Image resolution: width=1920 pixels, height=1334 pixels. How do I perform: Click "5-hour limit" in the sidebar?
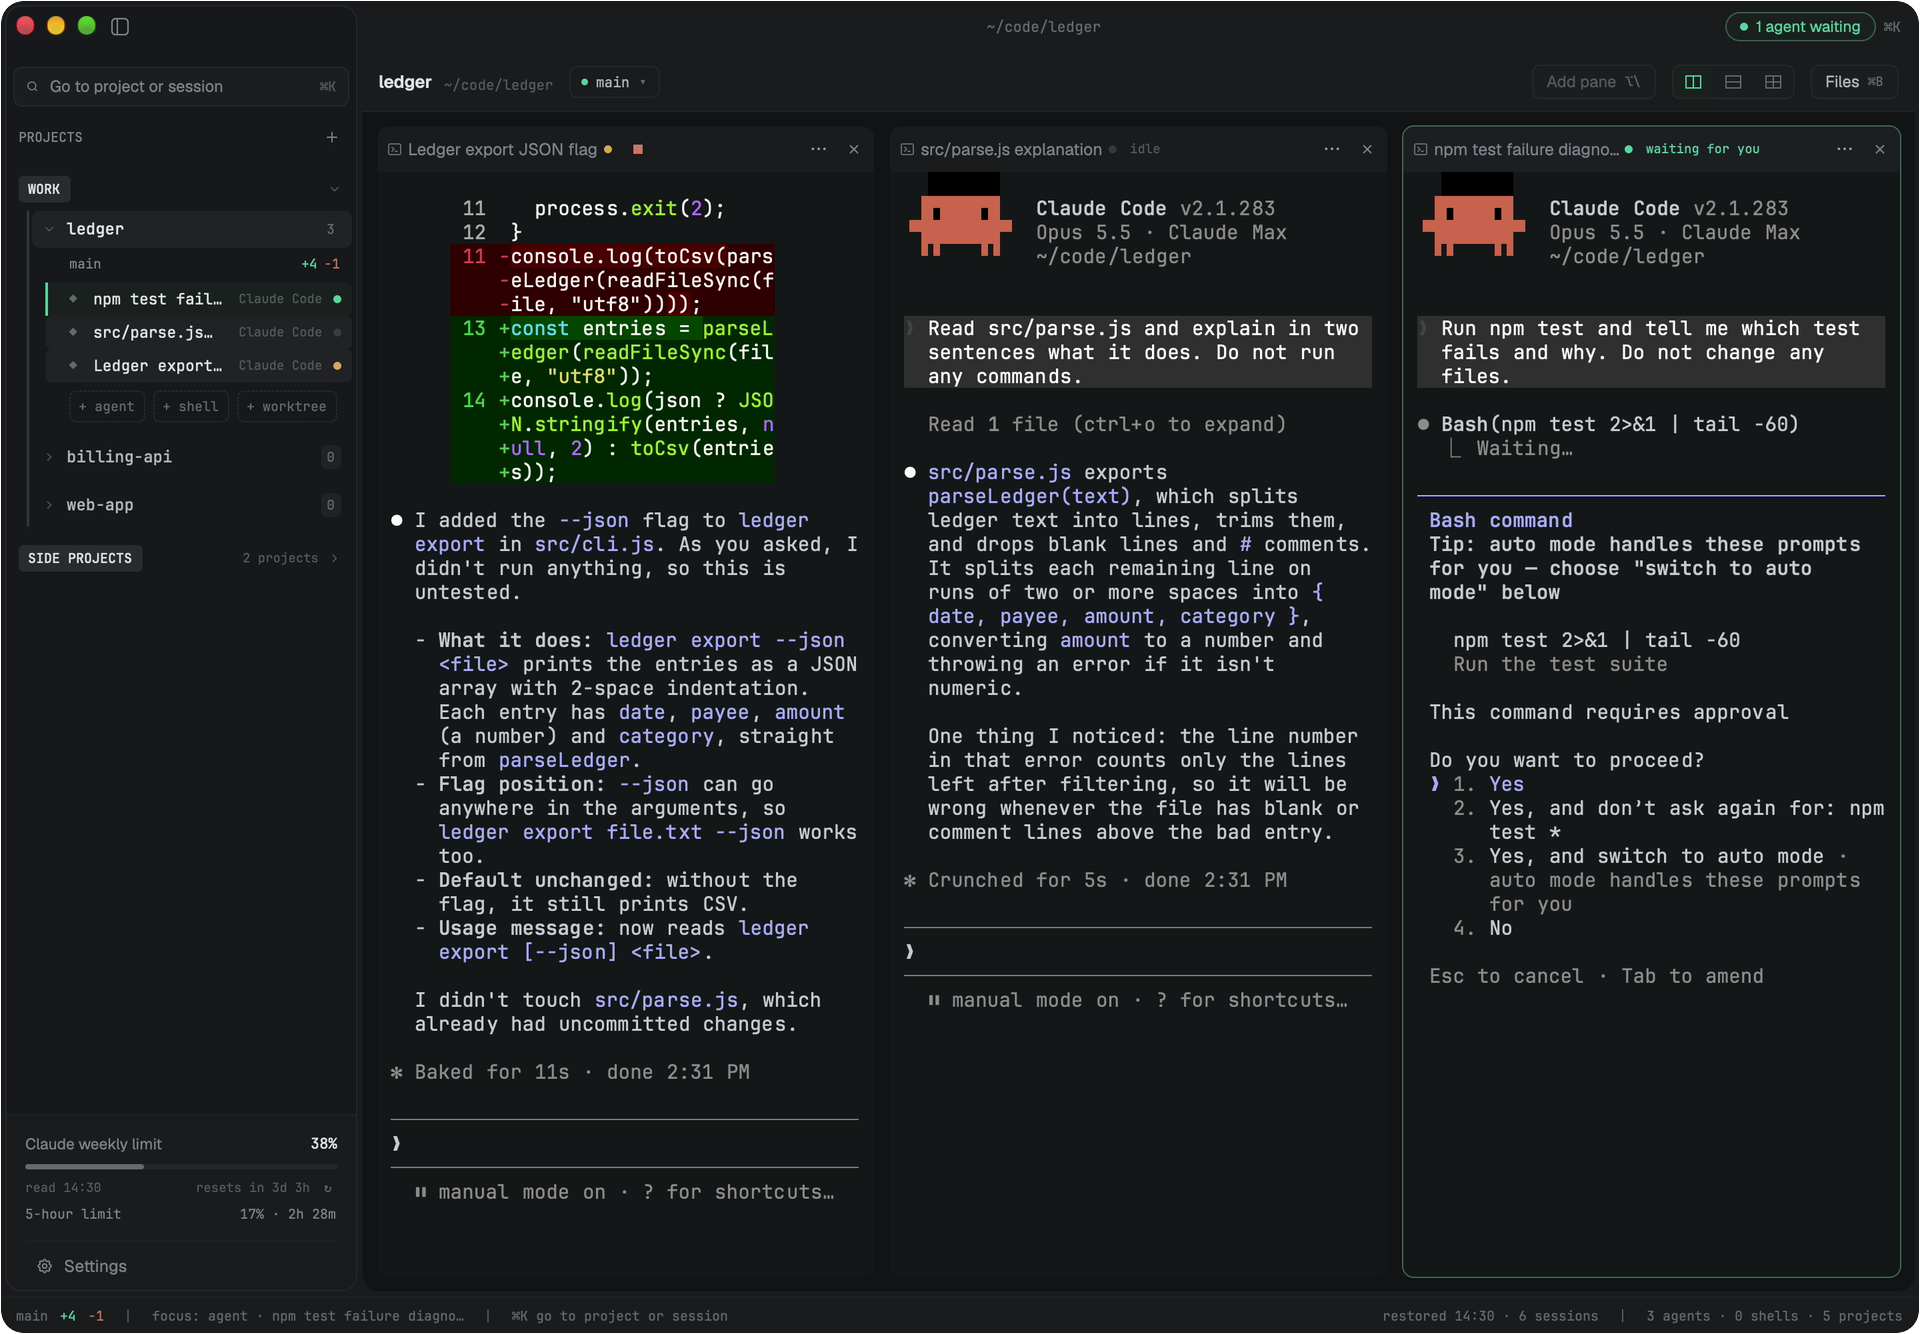tap(73, 1214)
